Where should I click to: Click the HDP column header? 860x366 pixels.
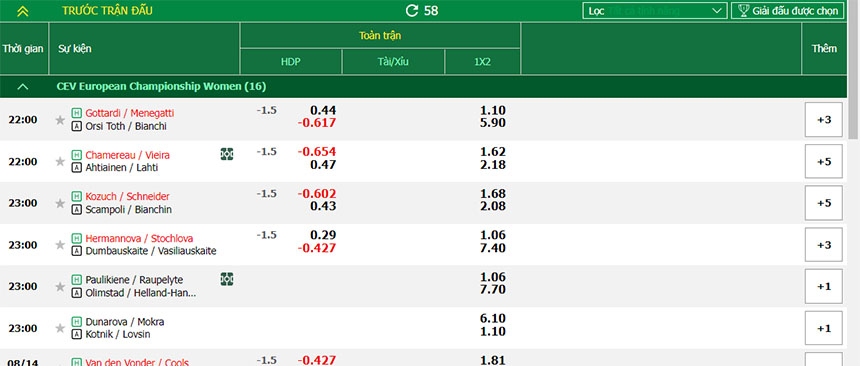pyautogui.click(x=291, y=62)
